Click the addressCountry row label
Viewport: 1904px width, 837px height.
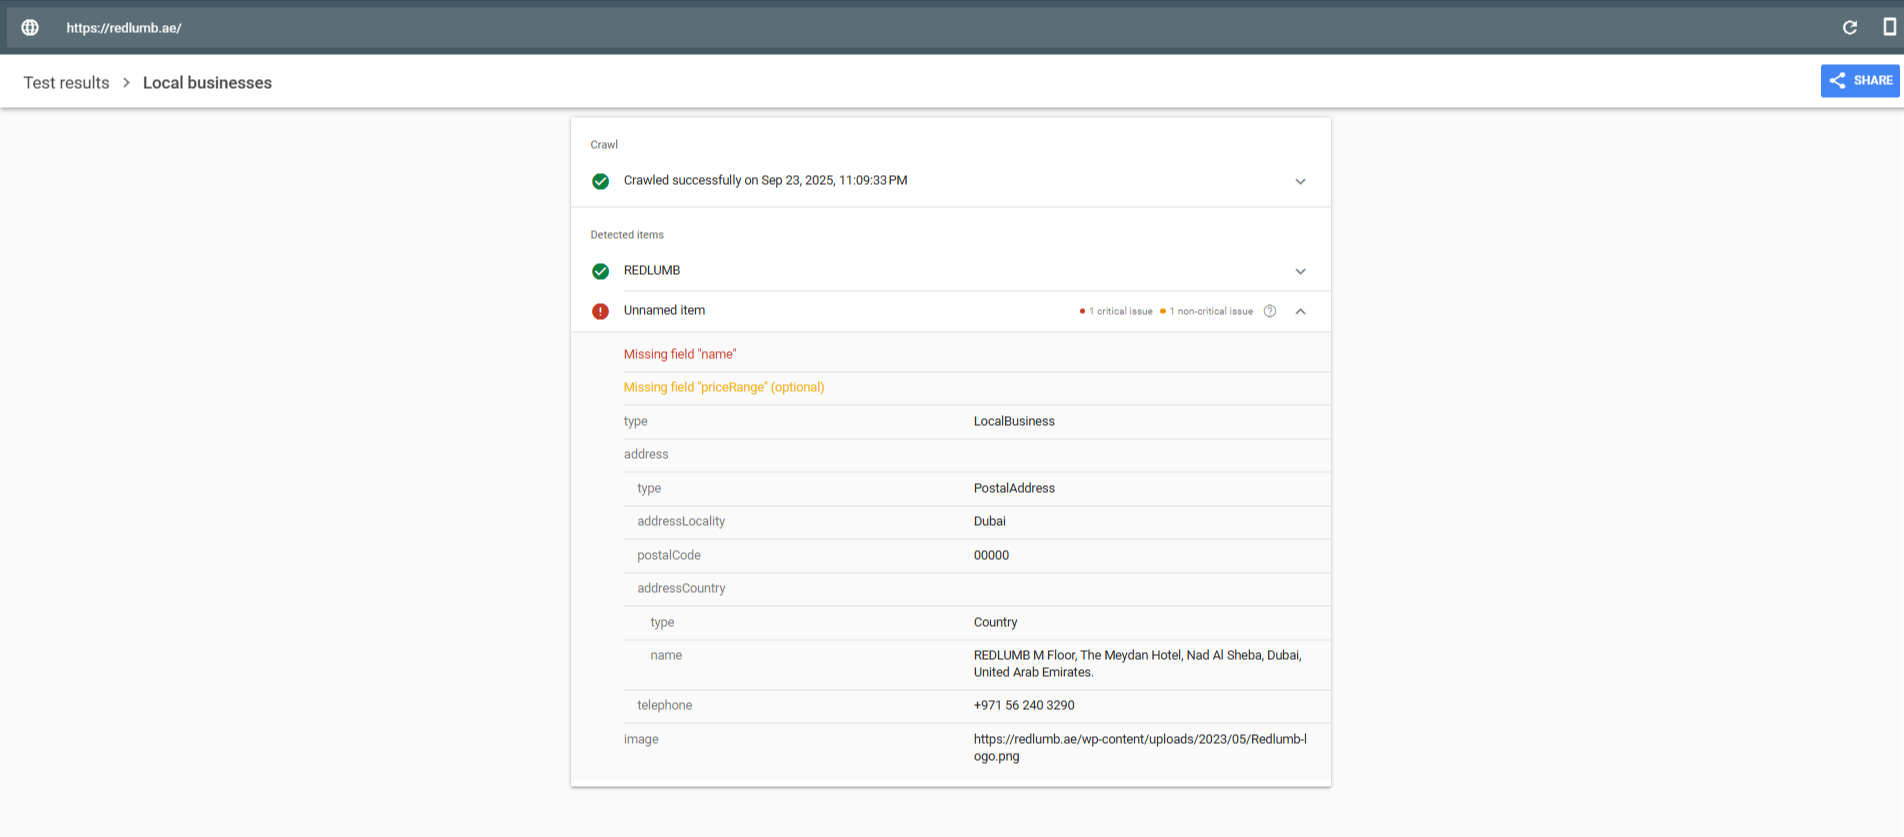(681, 588)
